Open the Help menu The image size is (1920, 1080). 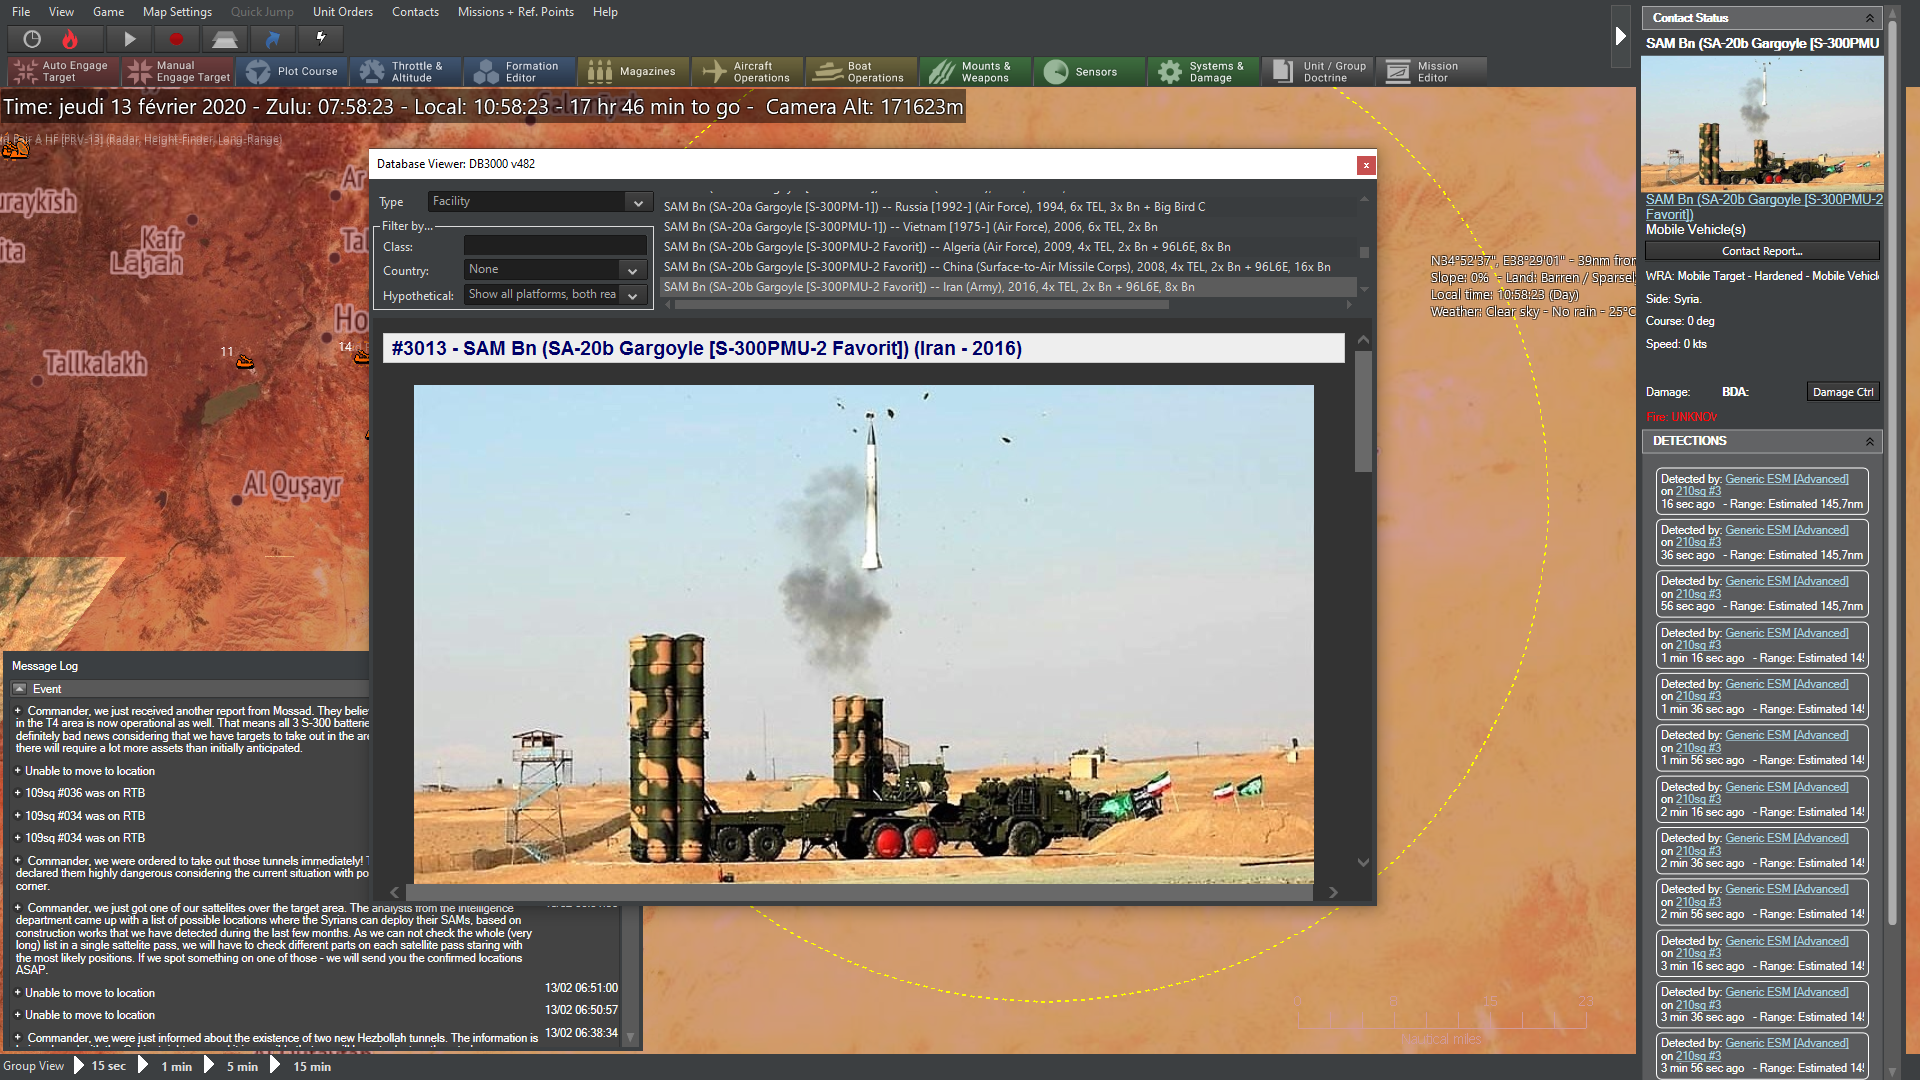[605, 12]
